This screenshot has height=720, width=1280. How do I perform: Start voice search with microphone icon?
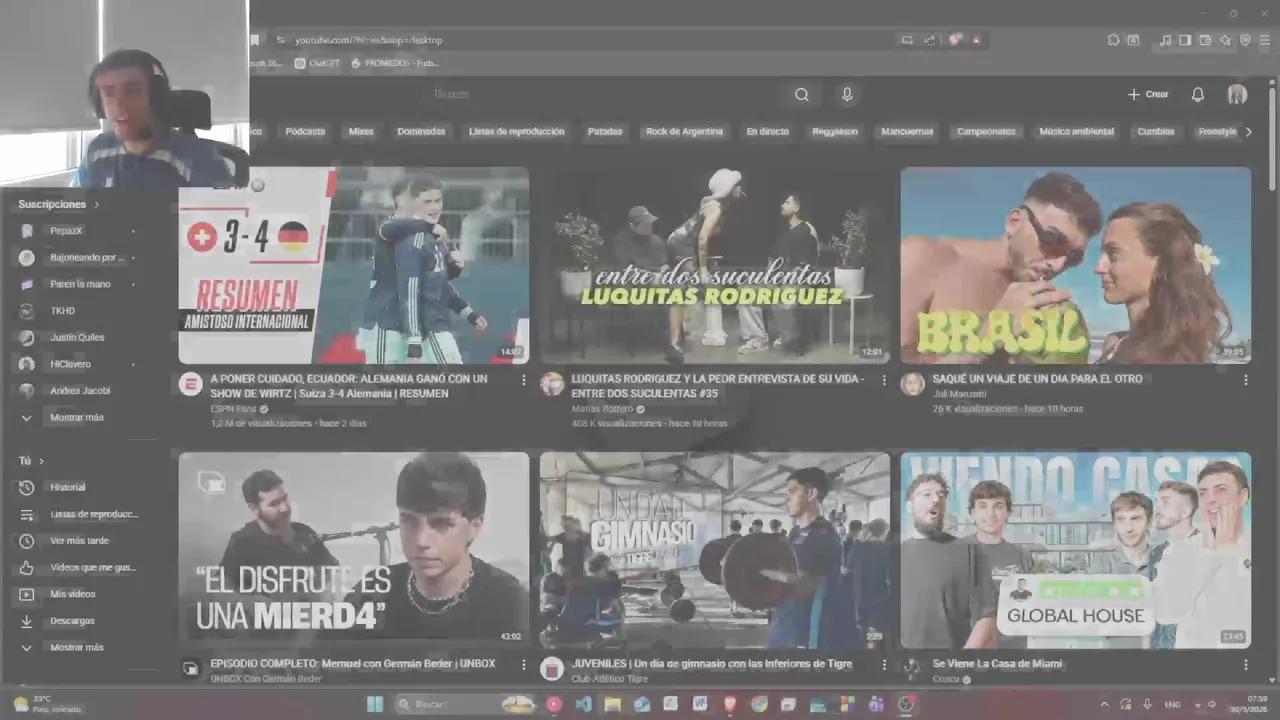pos(847,94)
